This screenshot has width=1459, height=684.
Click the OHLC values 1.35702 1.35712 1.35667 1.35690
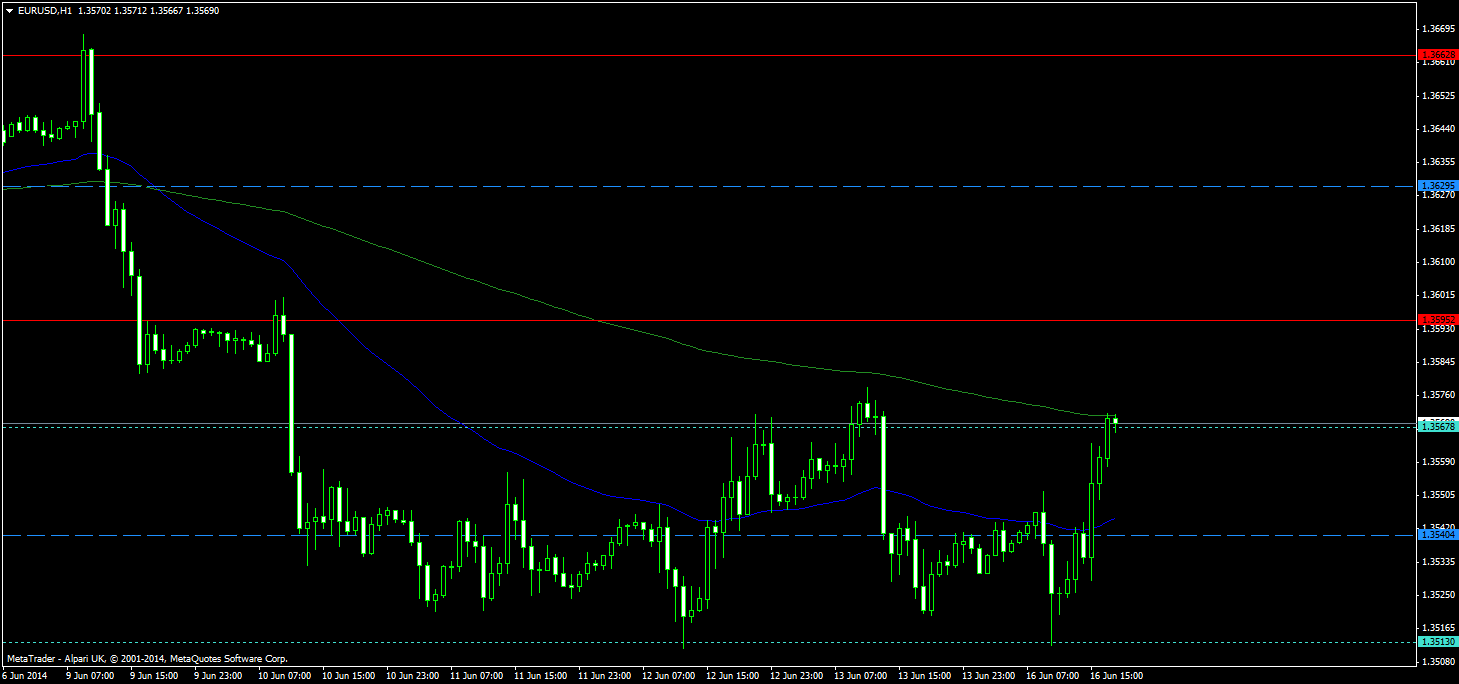pos(147,10)
